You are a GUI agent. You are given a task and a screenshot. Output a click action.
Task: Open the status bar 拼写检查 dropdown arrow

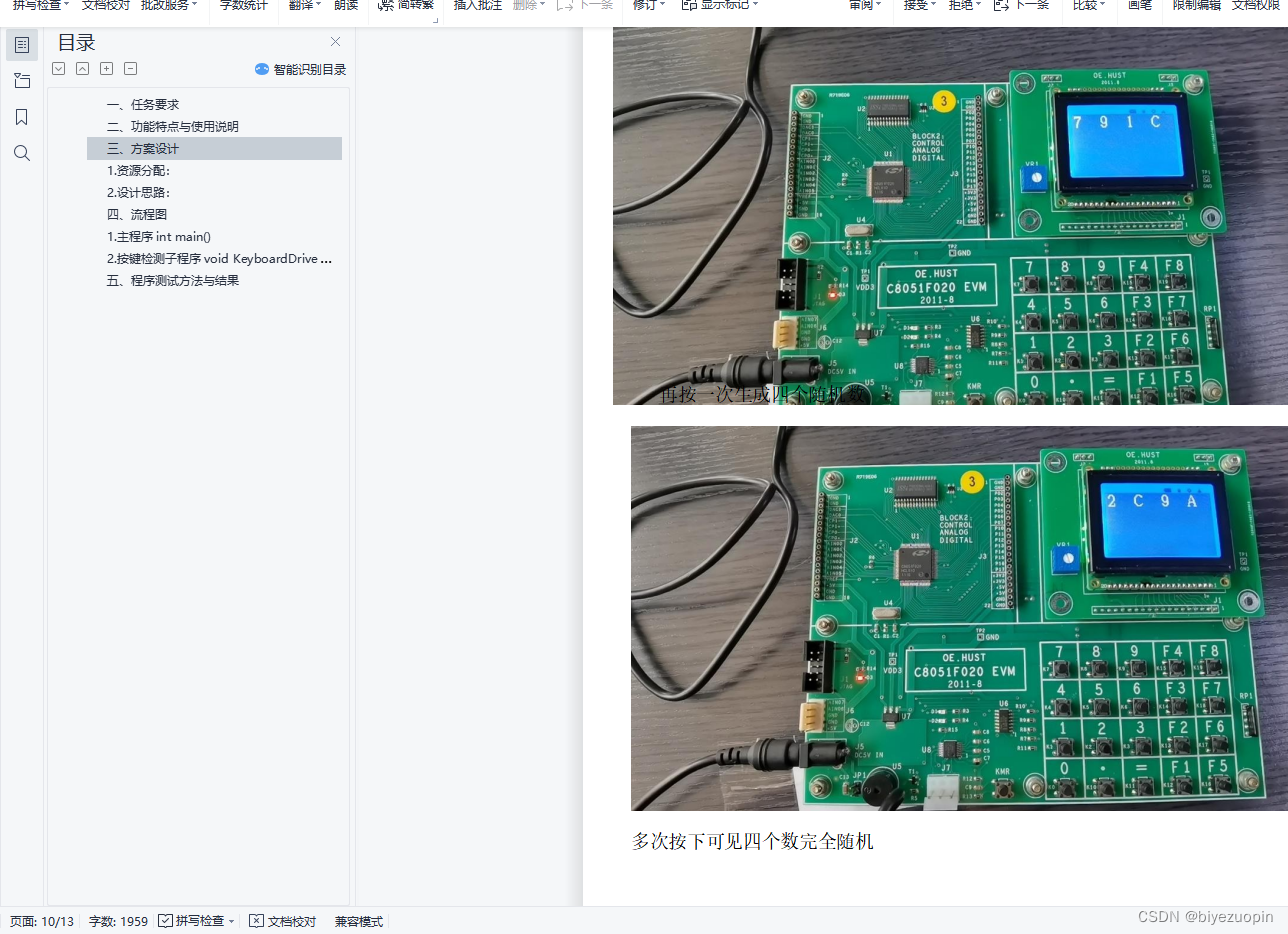232,921
